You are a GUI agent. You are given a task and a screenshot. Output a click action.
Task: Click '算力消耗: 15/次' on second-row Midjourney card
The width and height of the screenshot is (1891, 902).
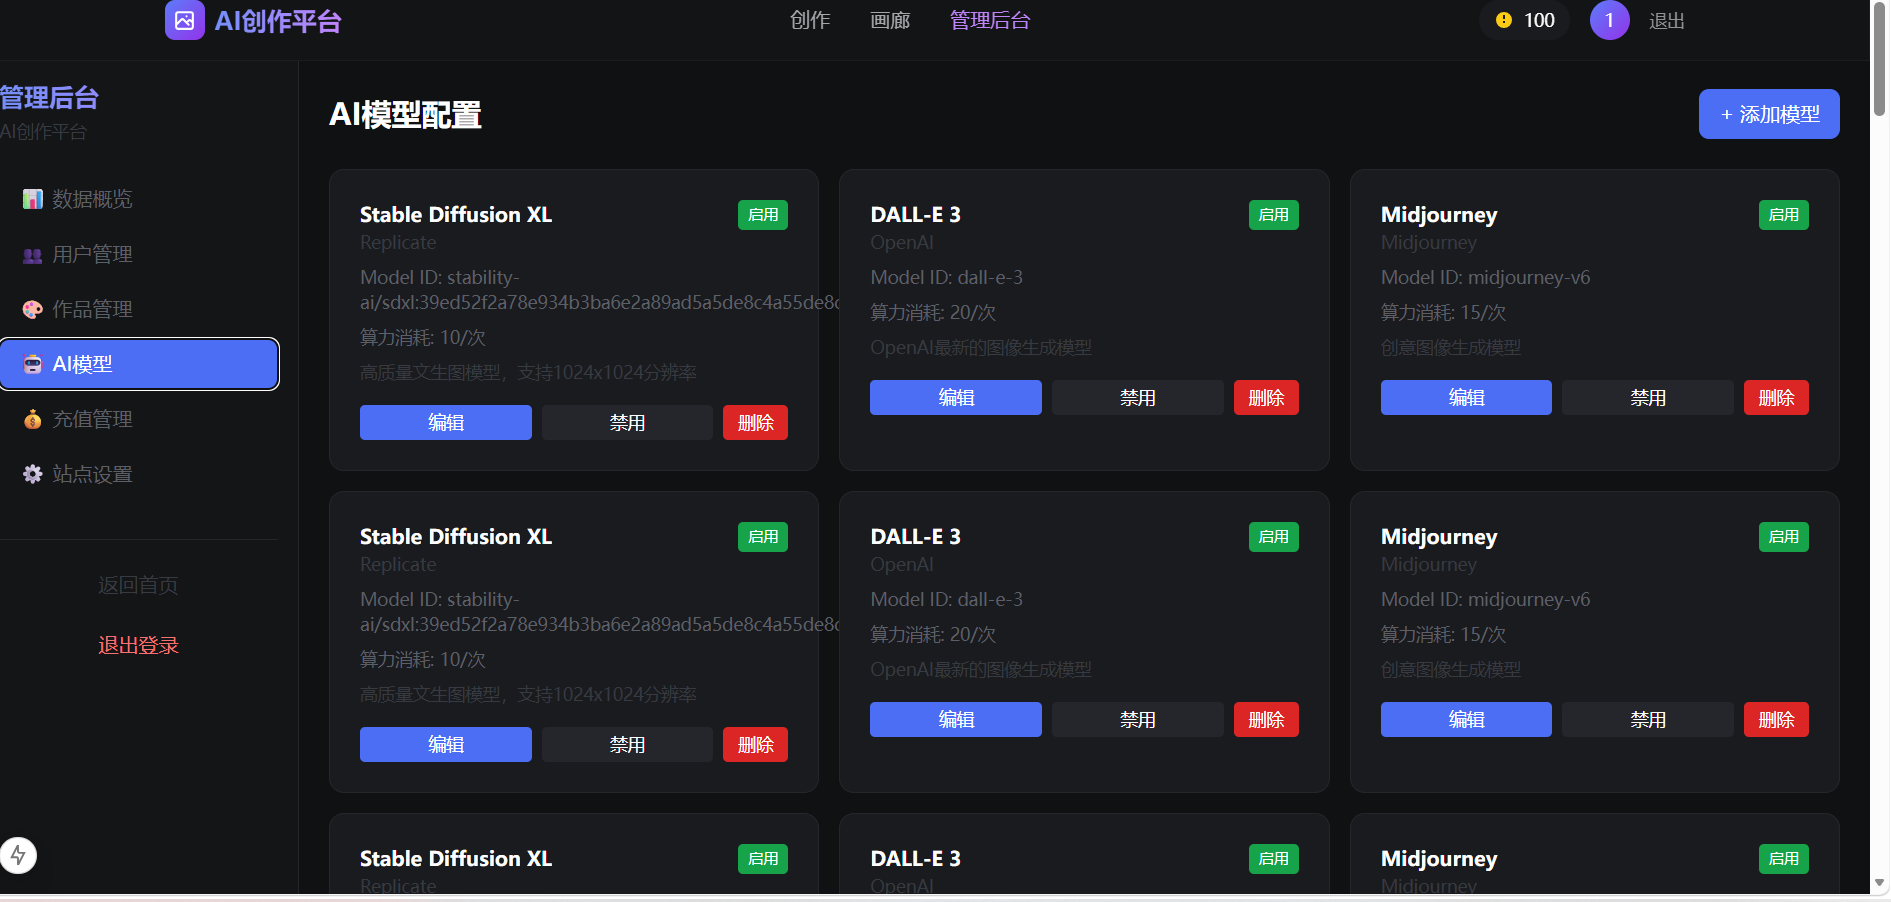click(1443, 634)
